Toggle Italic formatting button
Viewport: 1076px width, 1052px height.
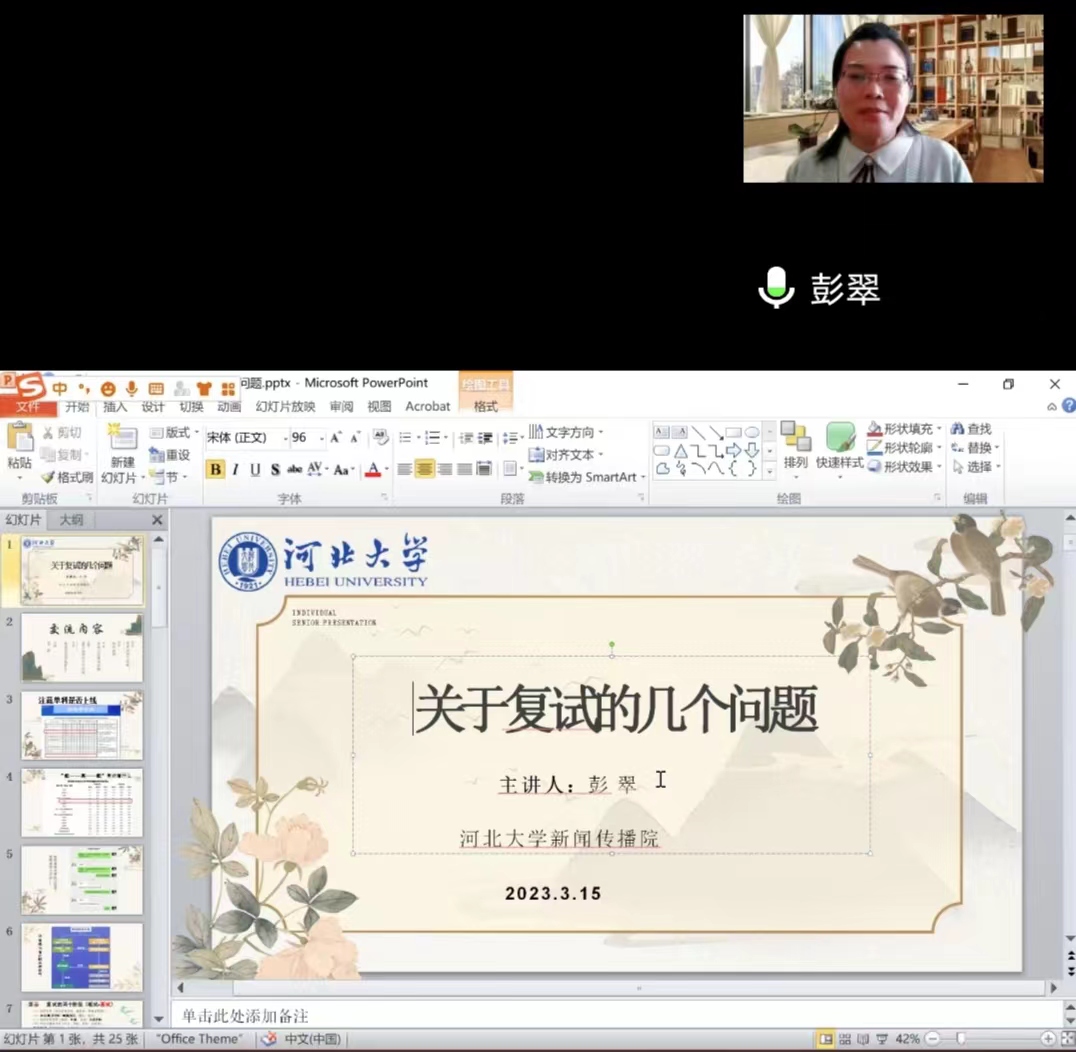235,470
